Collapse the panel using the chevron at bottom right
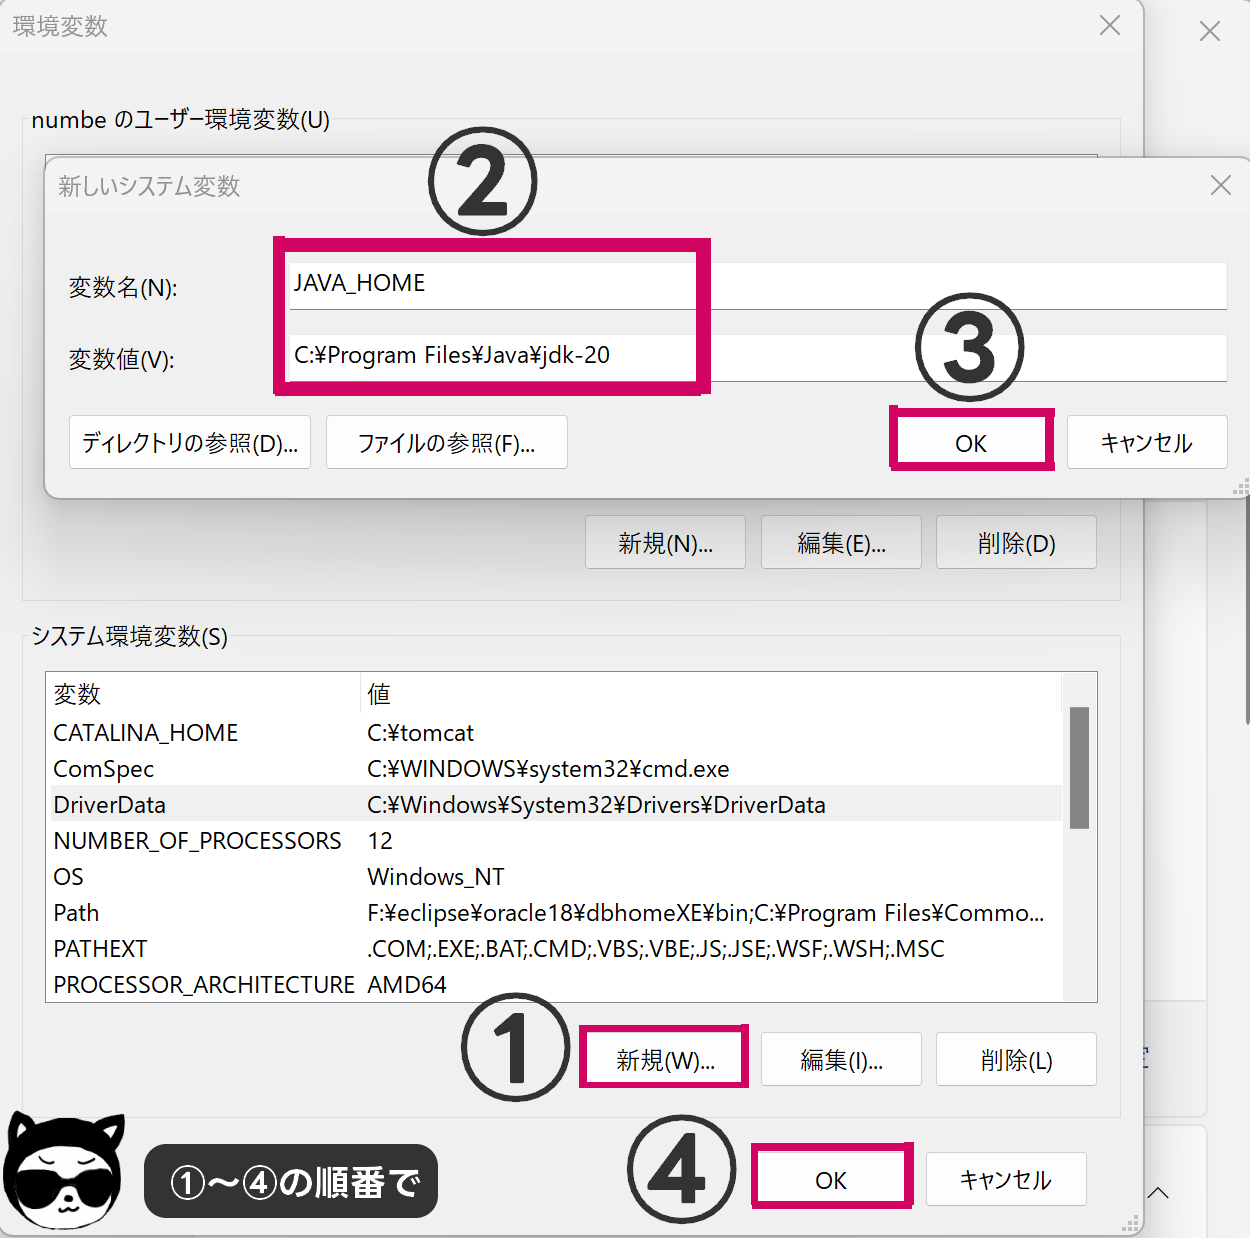The height and width of the screenshot is (1238, 1250). [1157, 1192]
